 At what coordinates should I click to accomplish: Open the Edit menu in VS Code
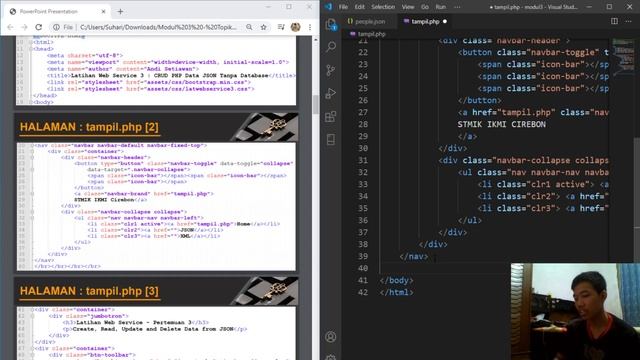(360, 7)
